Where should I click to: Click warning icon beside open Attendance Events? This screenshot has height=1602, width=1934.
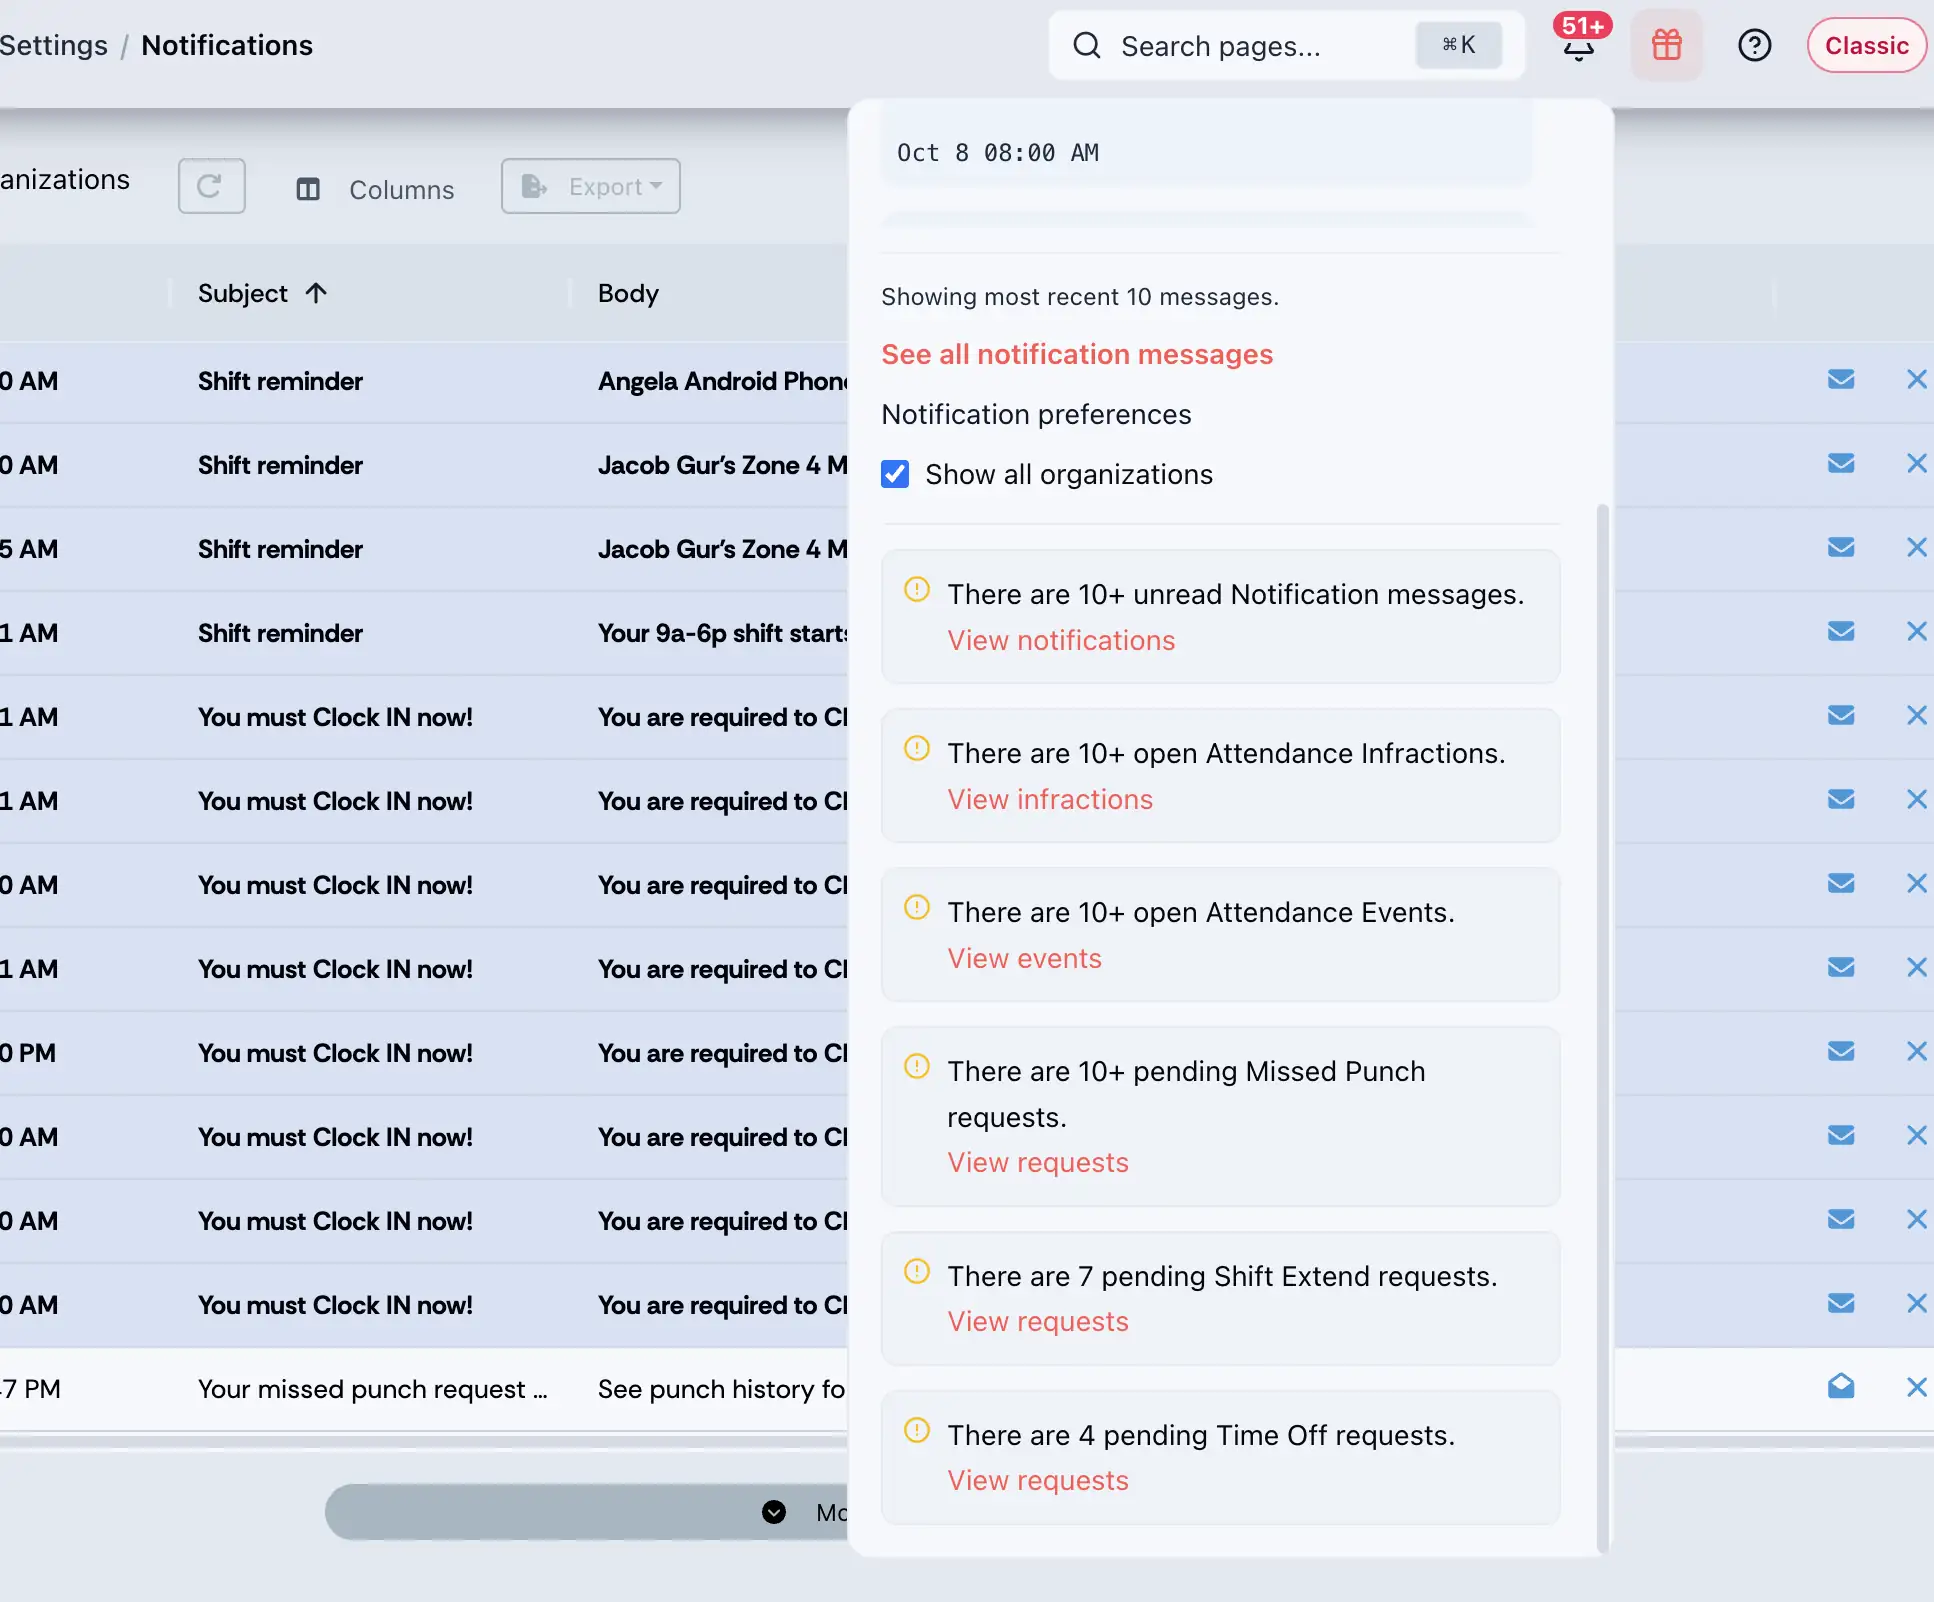pos(917,907)
